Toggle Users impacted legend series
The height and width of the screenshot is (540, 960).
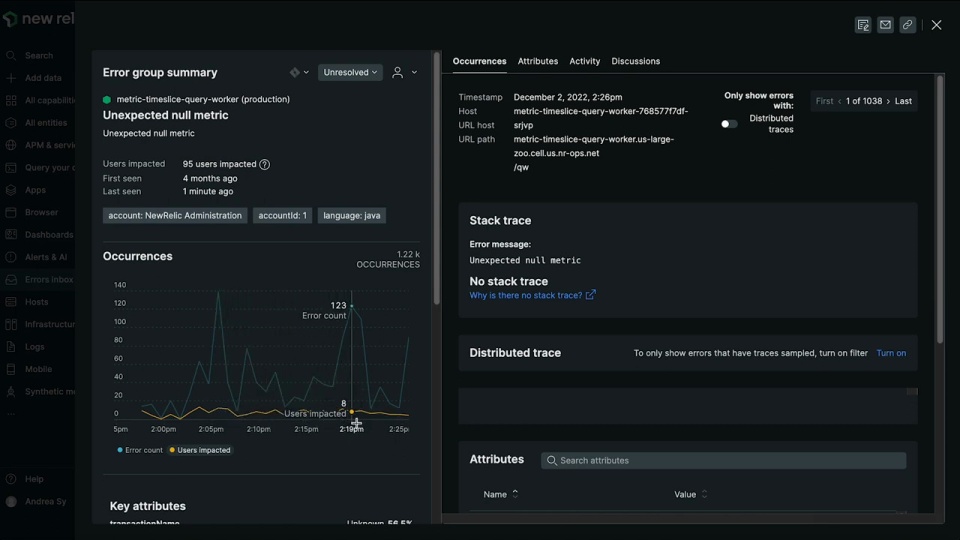click(200, 450)
